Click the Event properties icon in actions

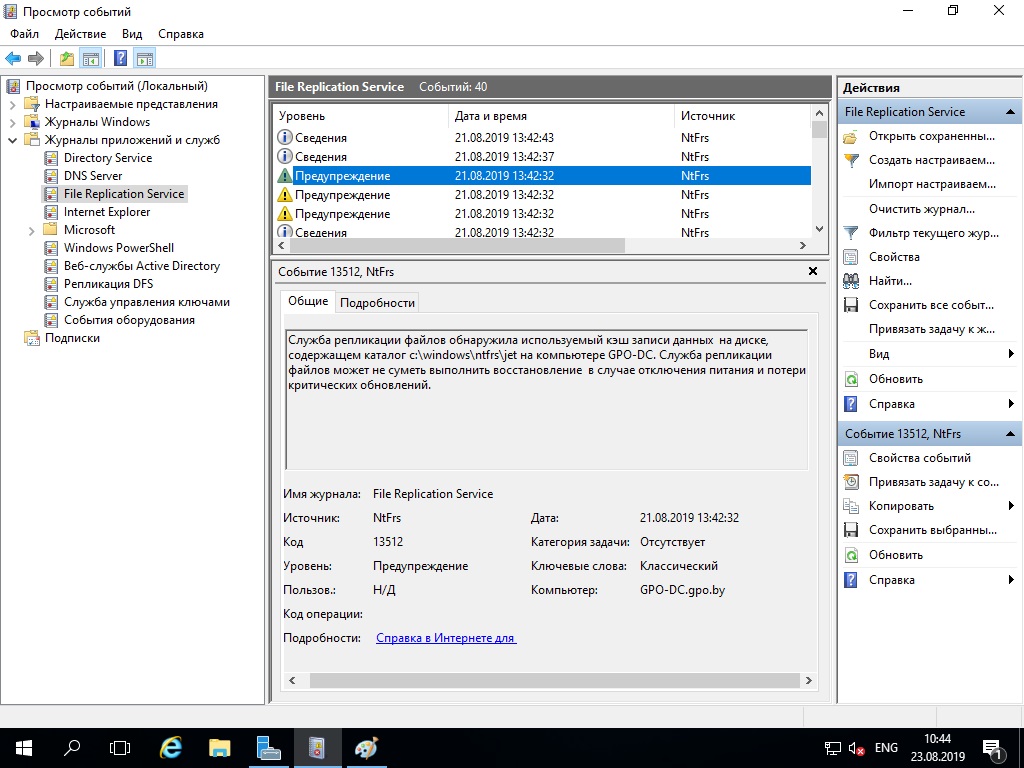coord(850,458)
